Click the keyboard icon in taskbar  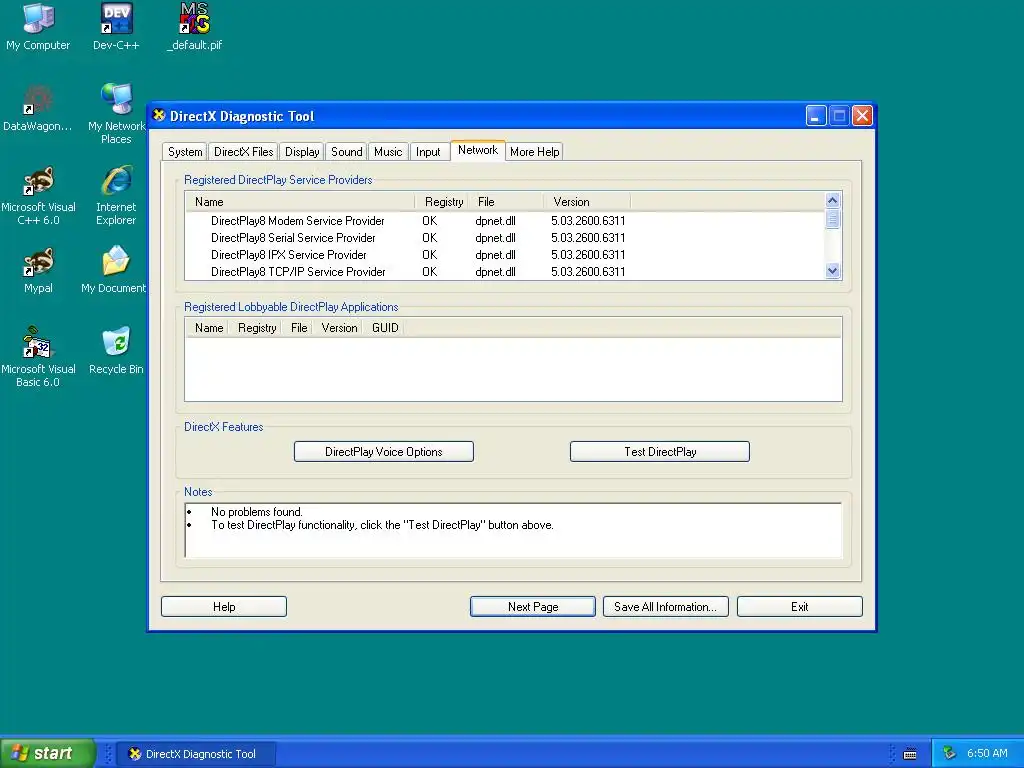pos(910,754)
